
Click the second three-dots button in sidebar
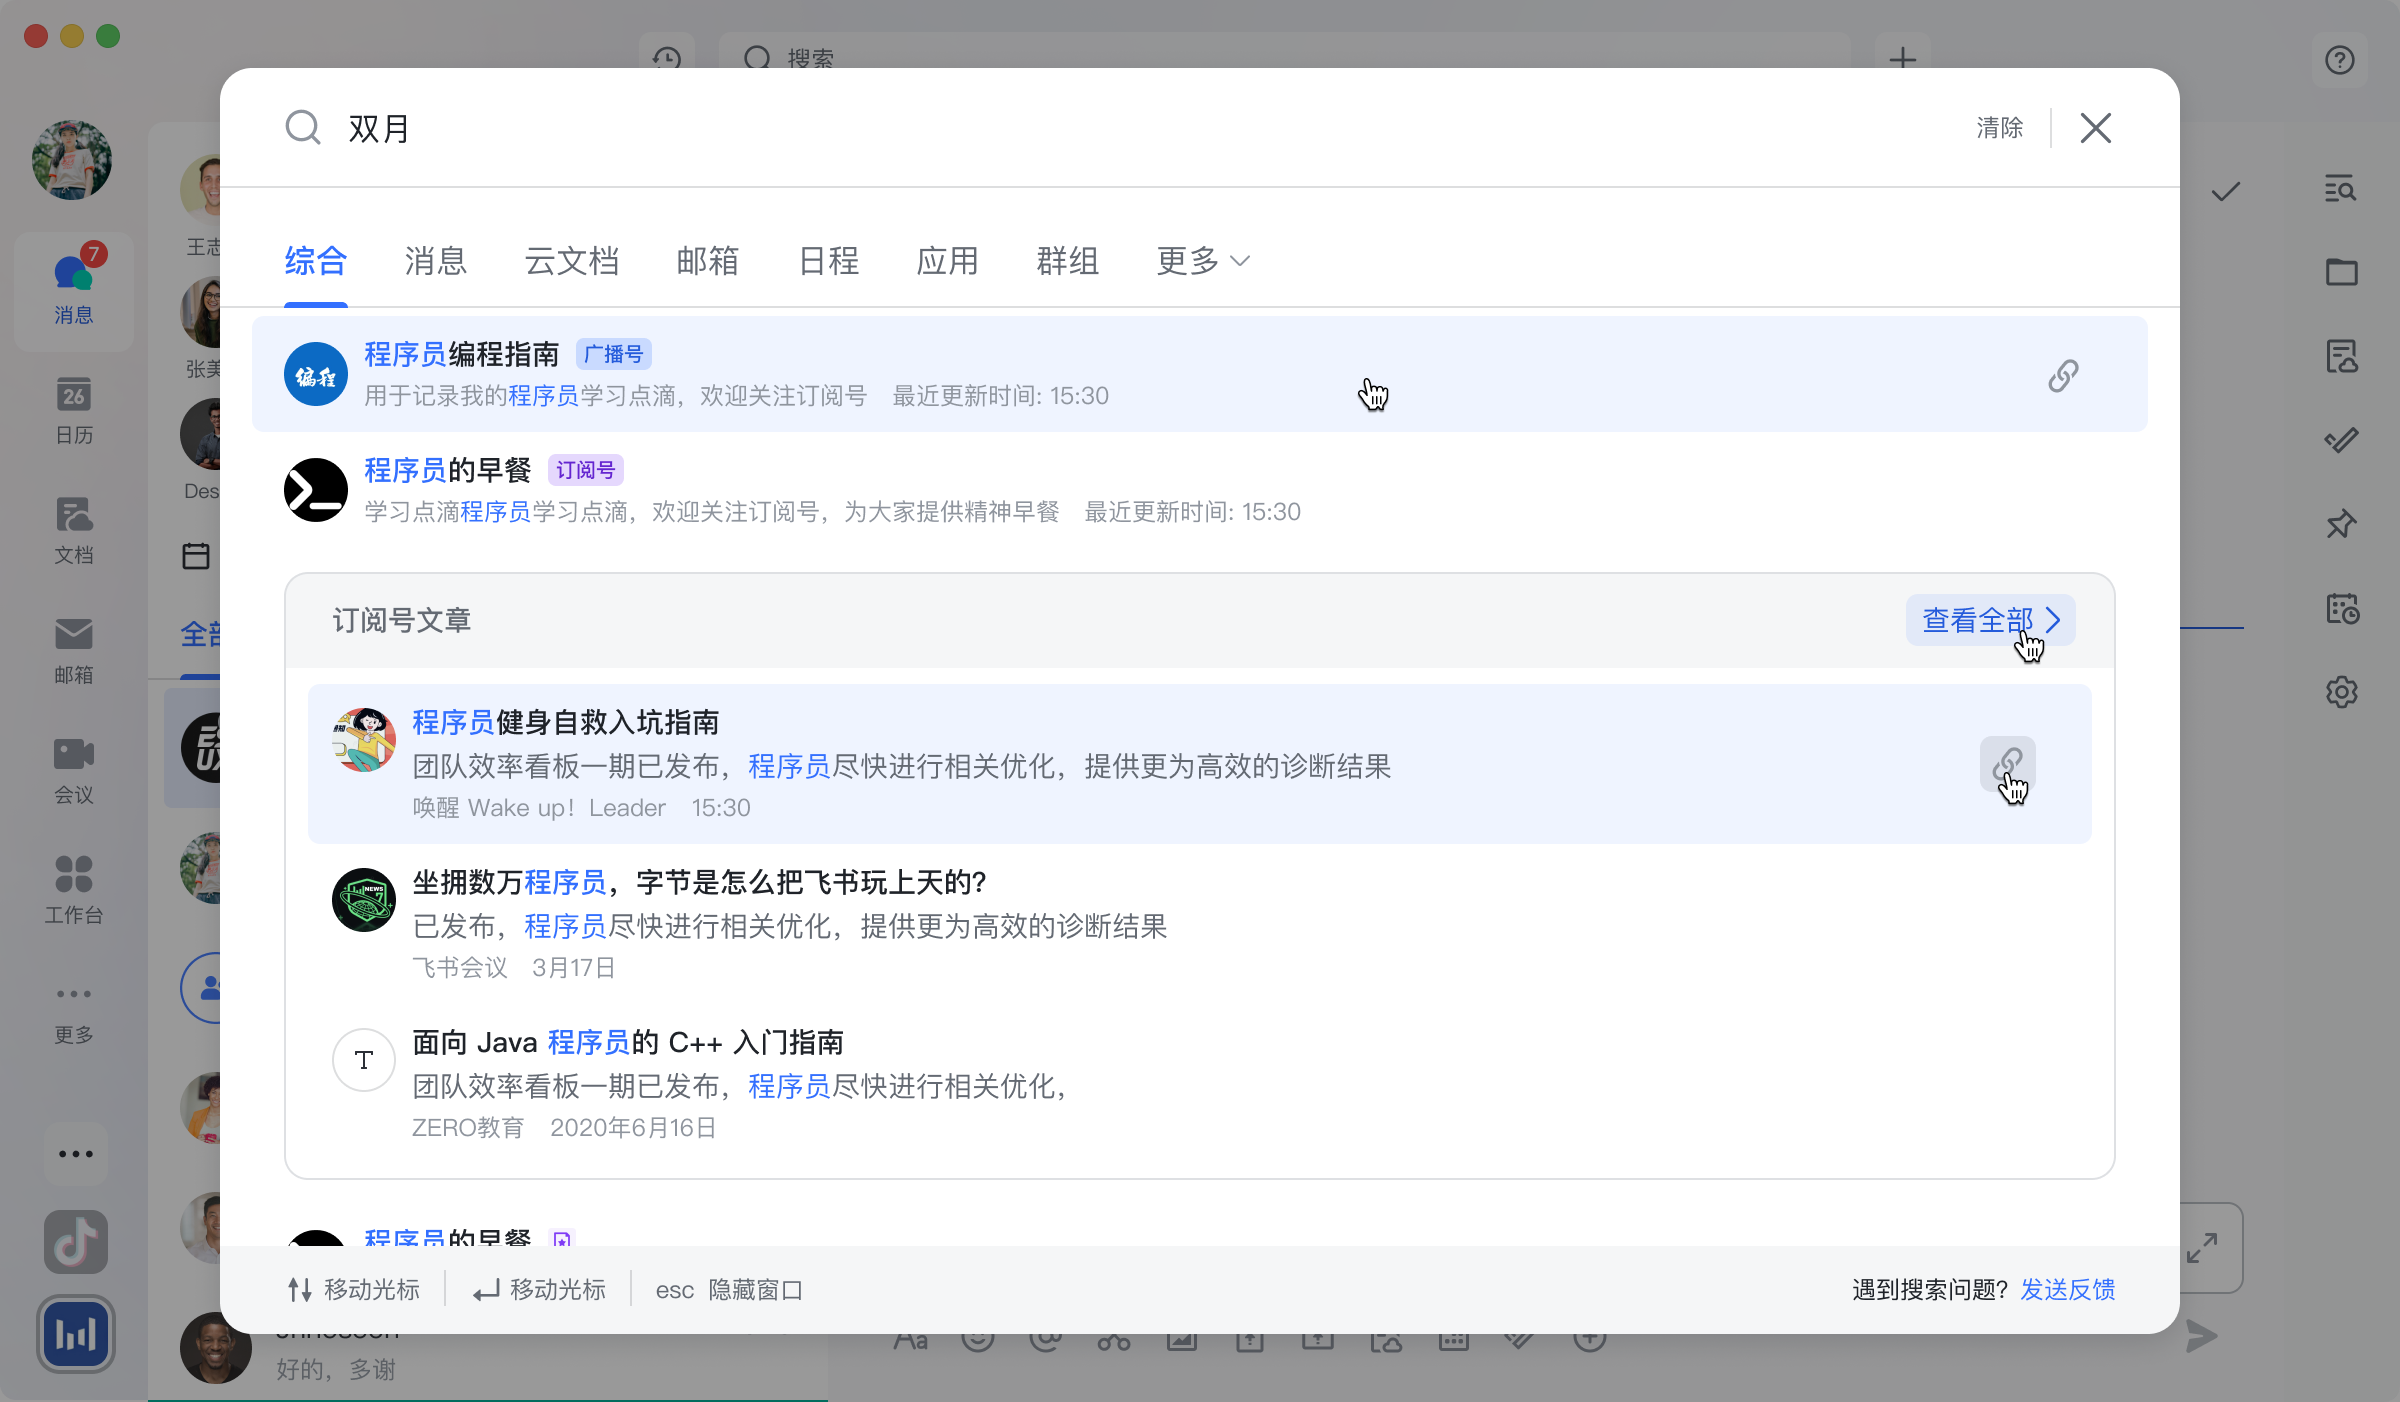click(x=76, y=1154)
